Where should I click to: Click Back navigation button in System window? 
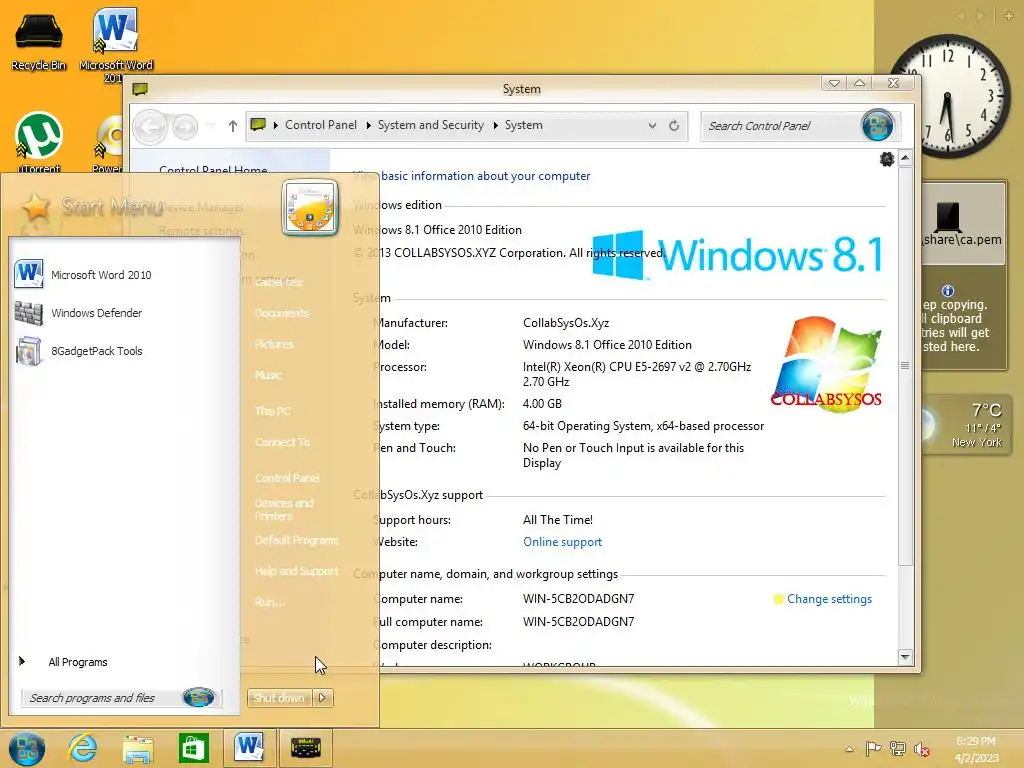[150, 126]
